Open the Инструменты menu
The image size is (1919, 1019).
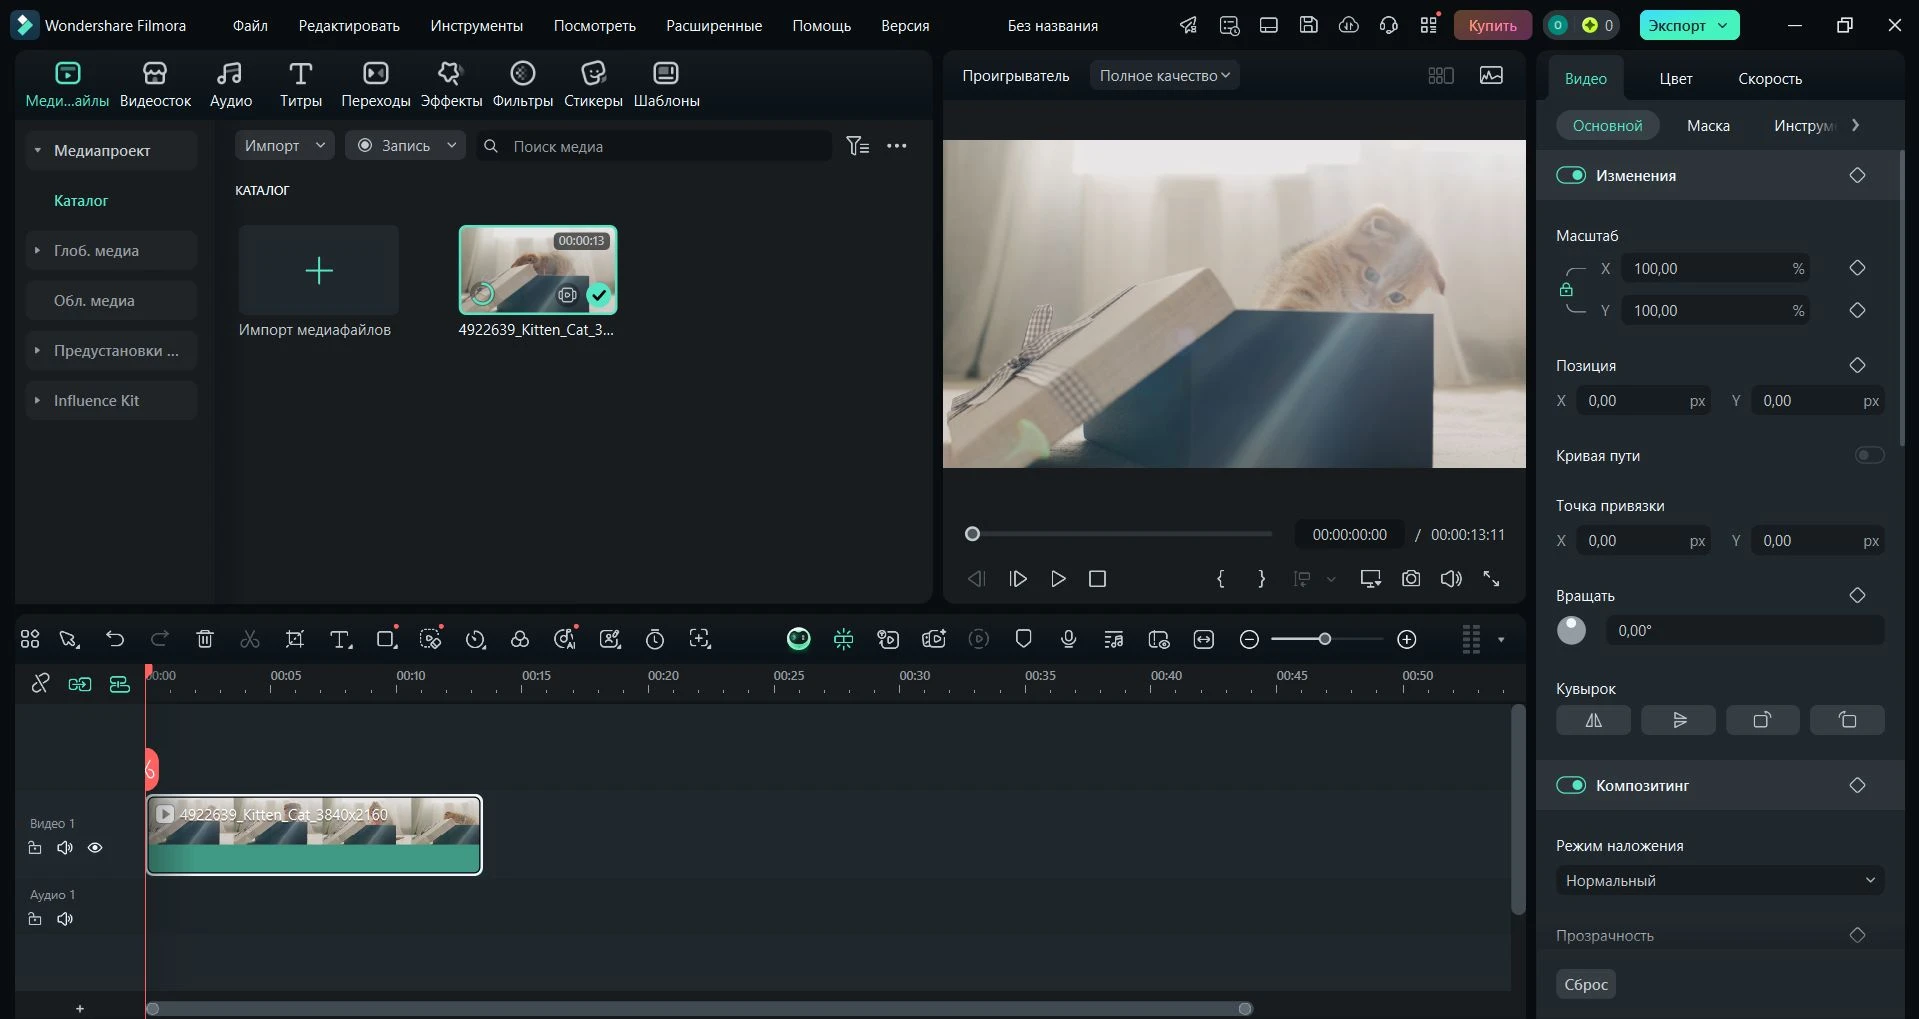coord(476,26)
